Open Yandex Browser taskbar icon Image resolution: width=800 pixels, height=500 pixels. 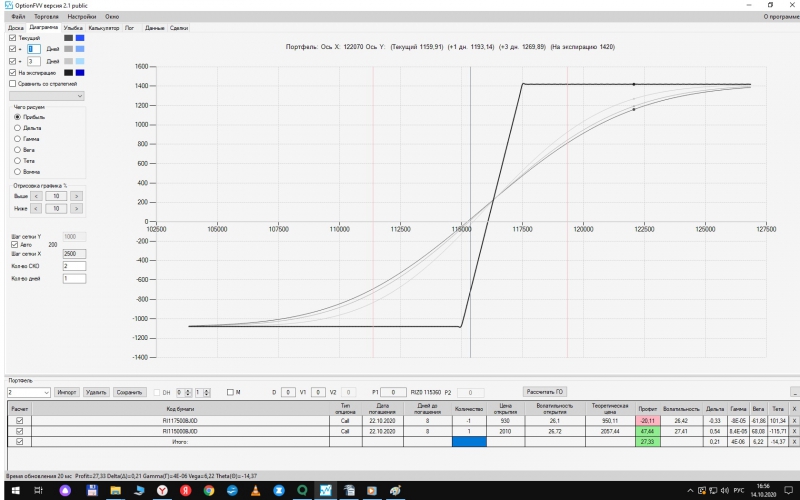[x=162, y=490]
